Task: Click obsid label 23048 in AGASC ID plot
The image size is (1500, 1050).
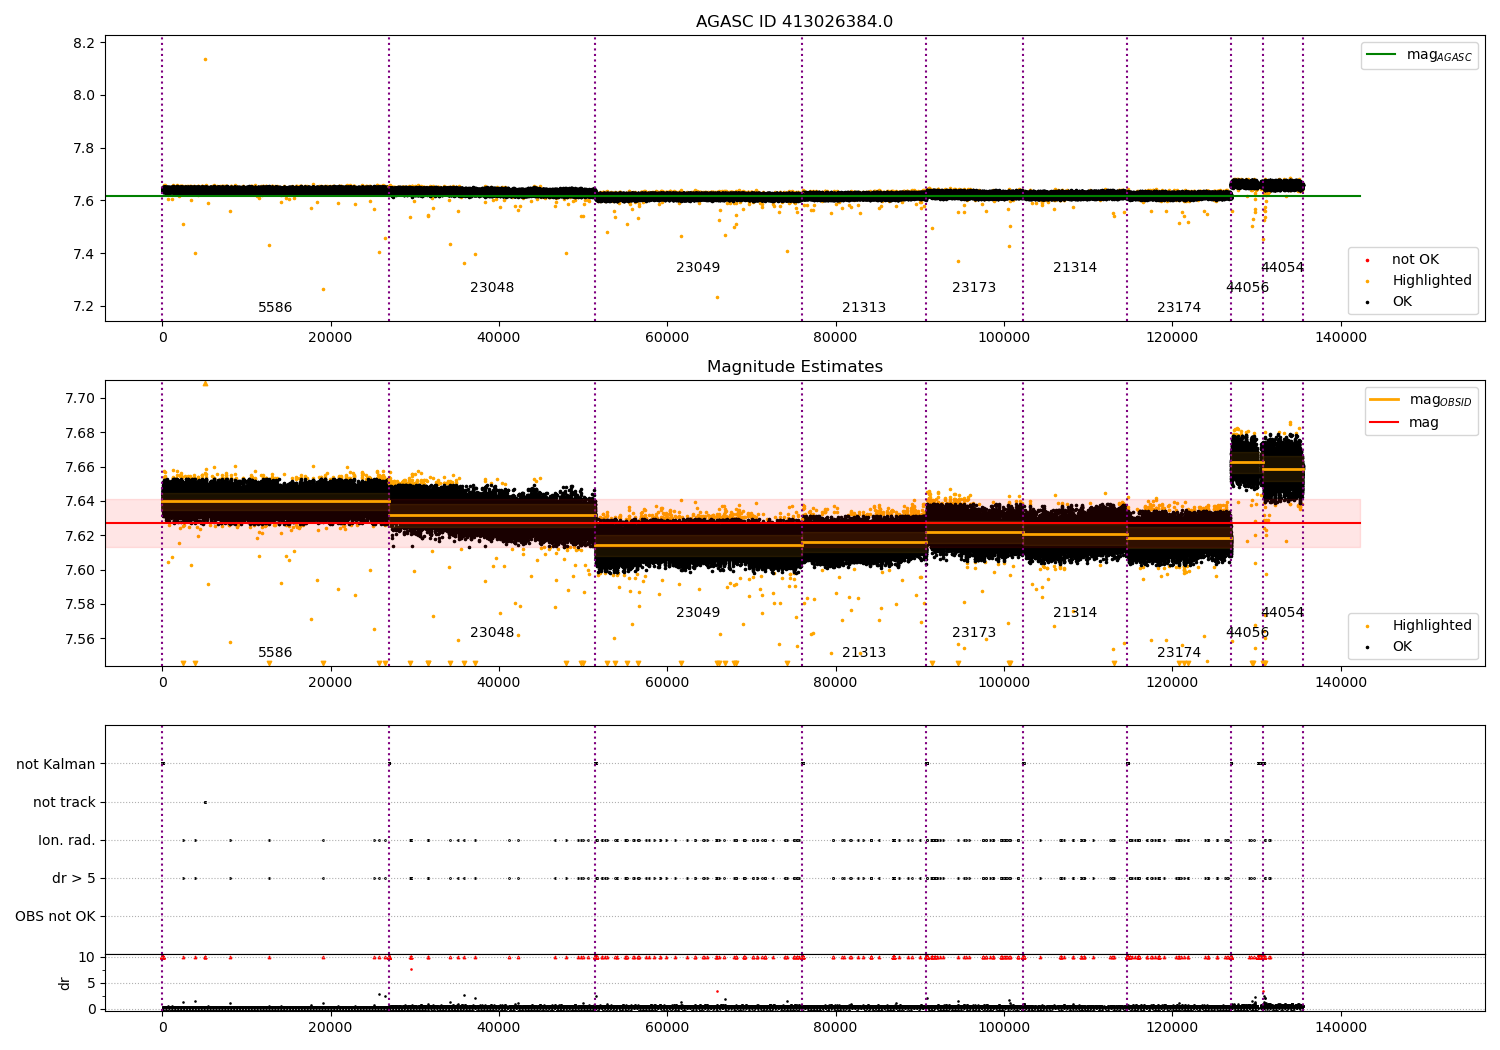Action: point(492,288)
